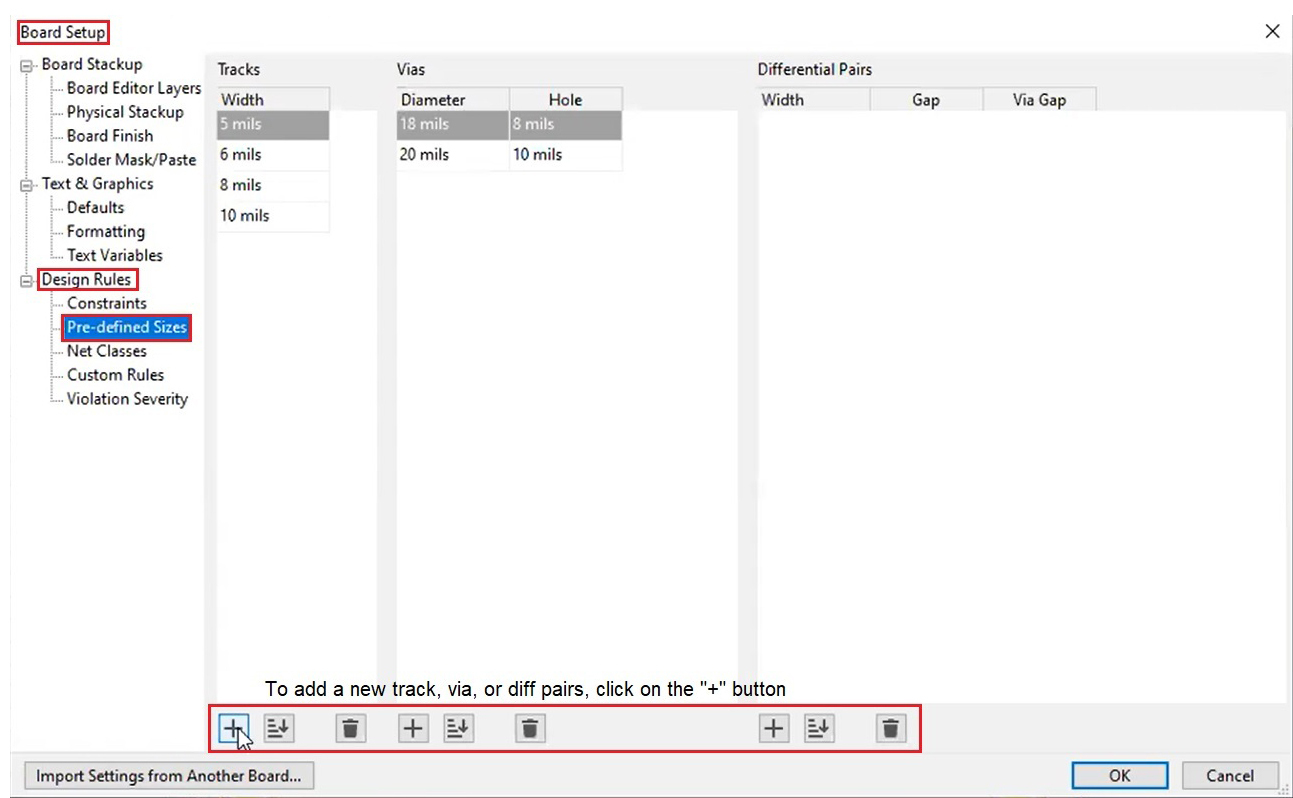This screenshot has height=798, width=1293.
Task: Delete the selected differential pair
Action: [890, 729]
